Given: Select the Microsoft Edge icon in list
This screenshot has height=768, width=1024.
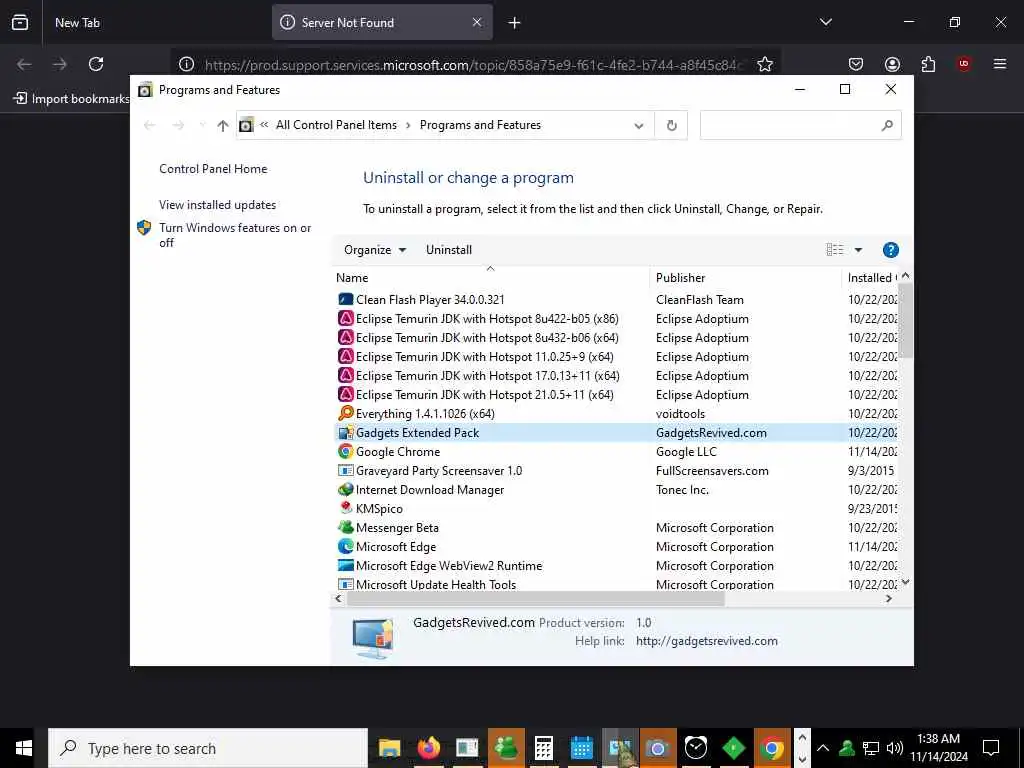Looking at the screenshot, I should point(345,546).
